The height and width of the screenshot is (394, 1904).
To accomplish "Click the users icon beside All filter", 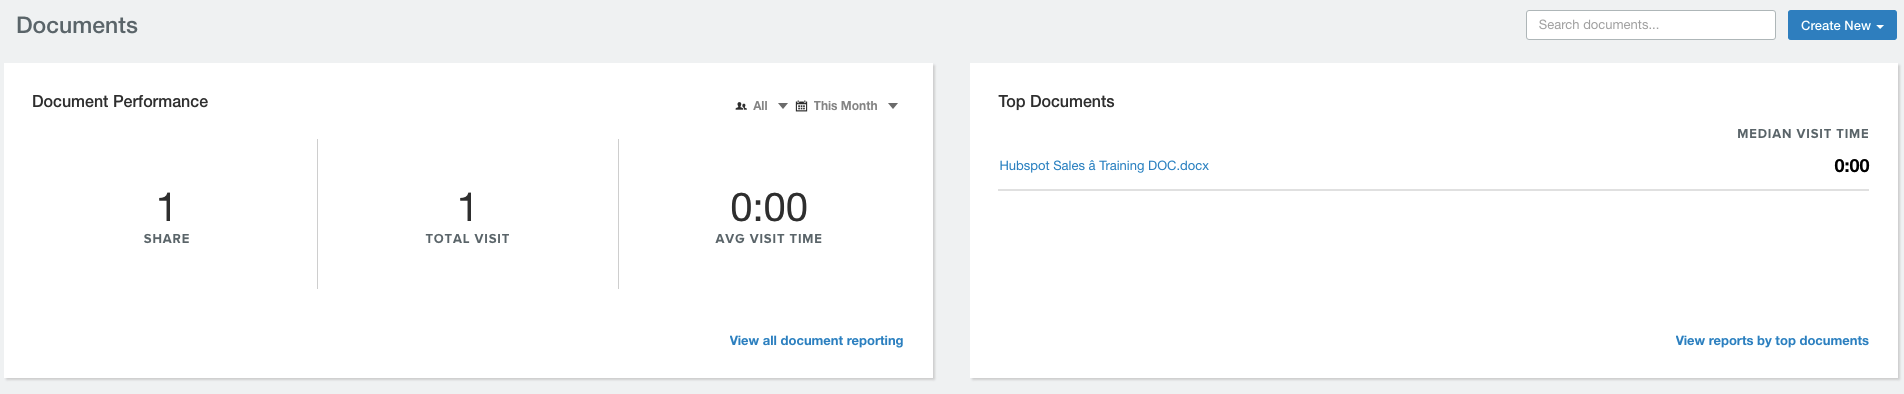I will (741, 106).
